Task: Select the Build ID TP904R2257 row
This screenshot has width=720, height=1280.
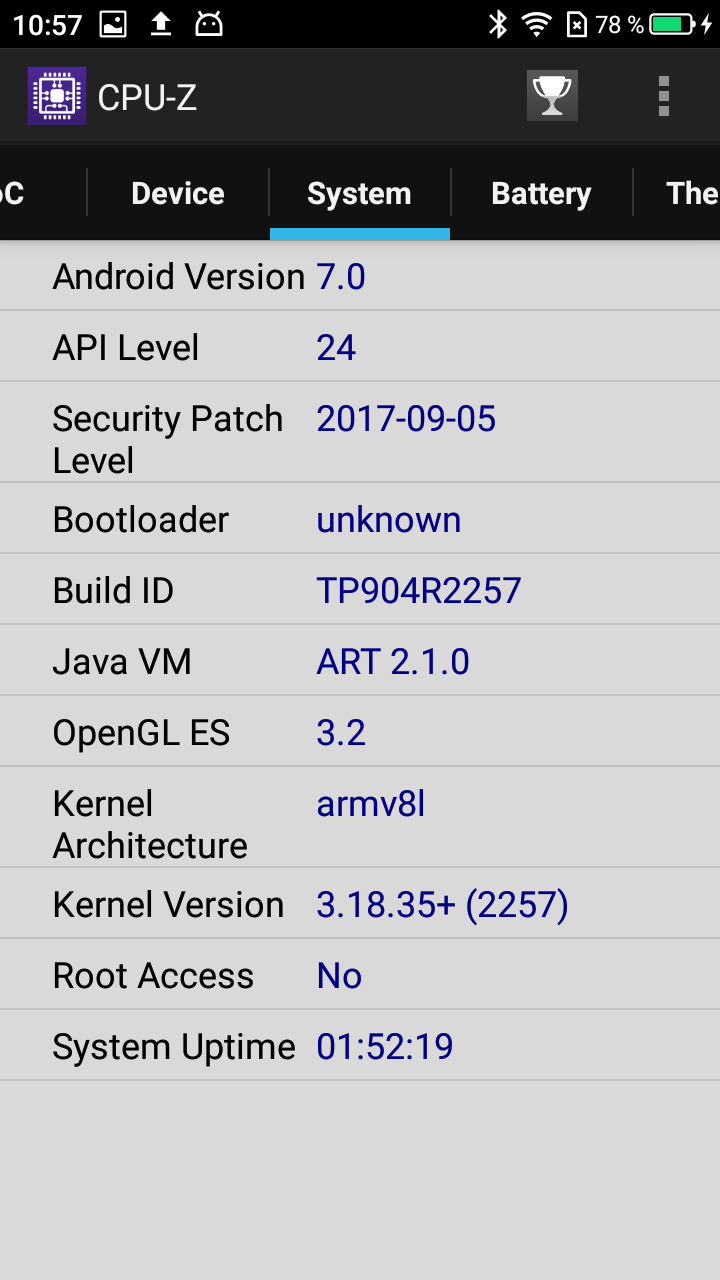Action: [360, 590]
